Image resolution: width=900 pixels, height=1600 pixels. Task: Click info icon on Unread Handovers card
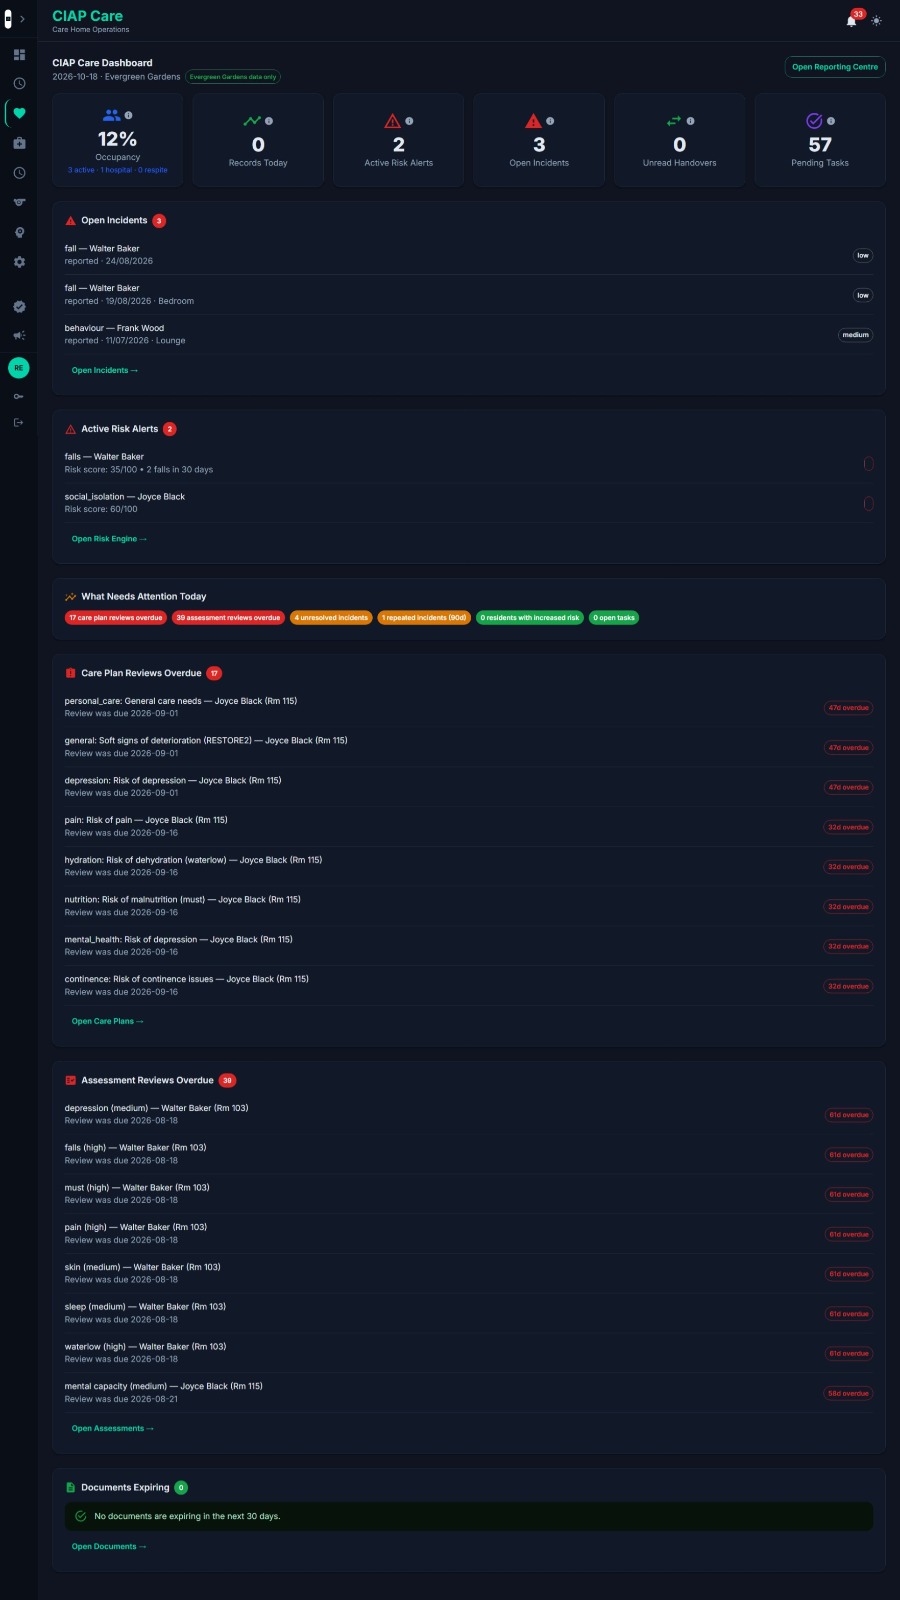690,121
